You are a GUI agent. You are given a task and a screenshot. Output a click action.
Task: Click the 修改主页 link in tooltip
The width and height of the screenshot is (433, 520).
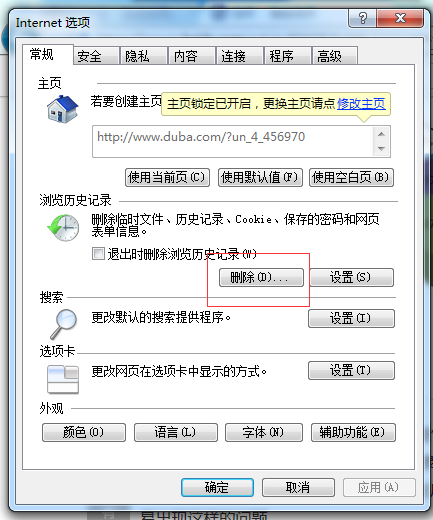[x=361, y=104]
